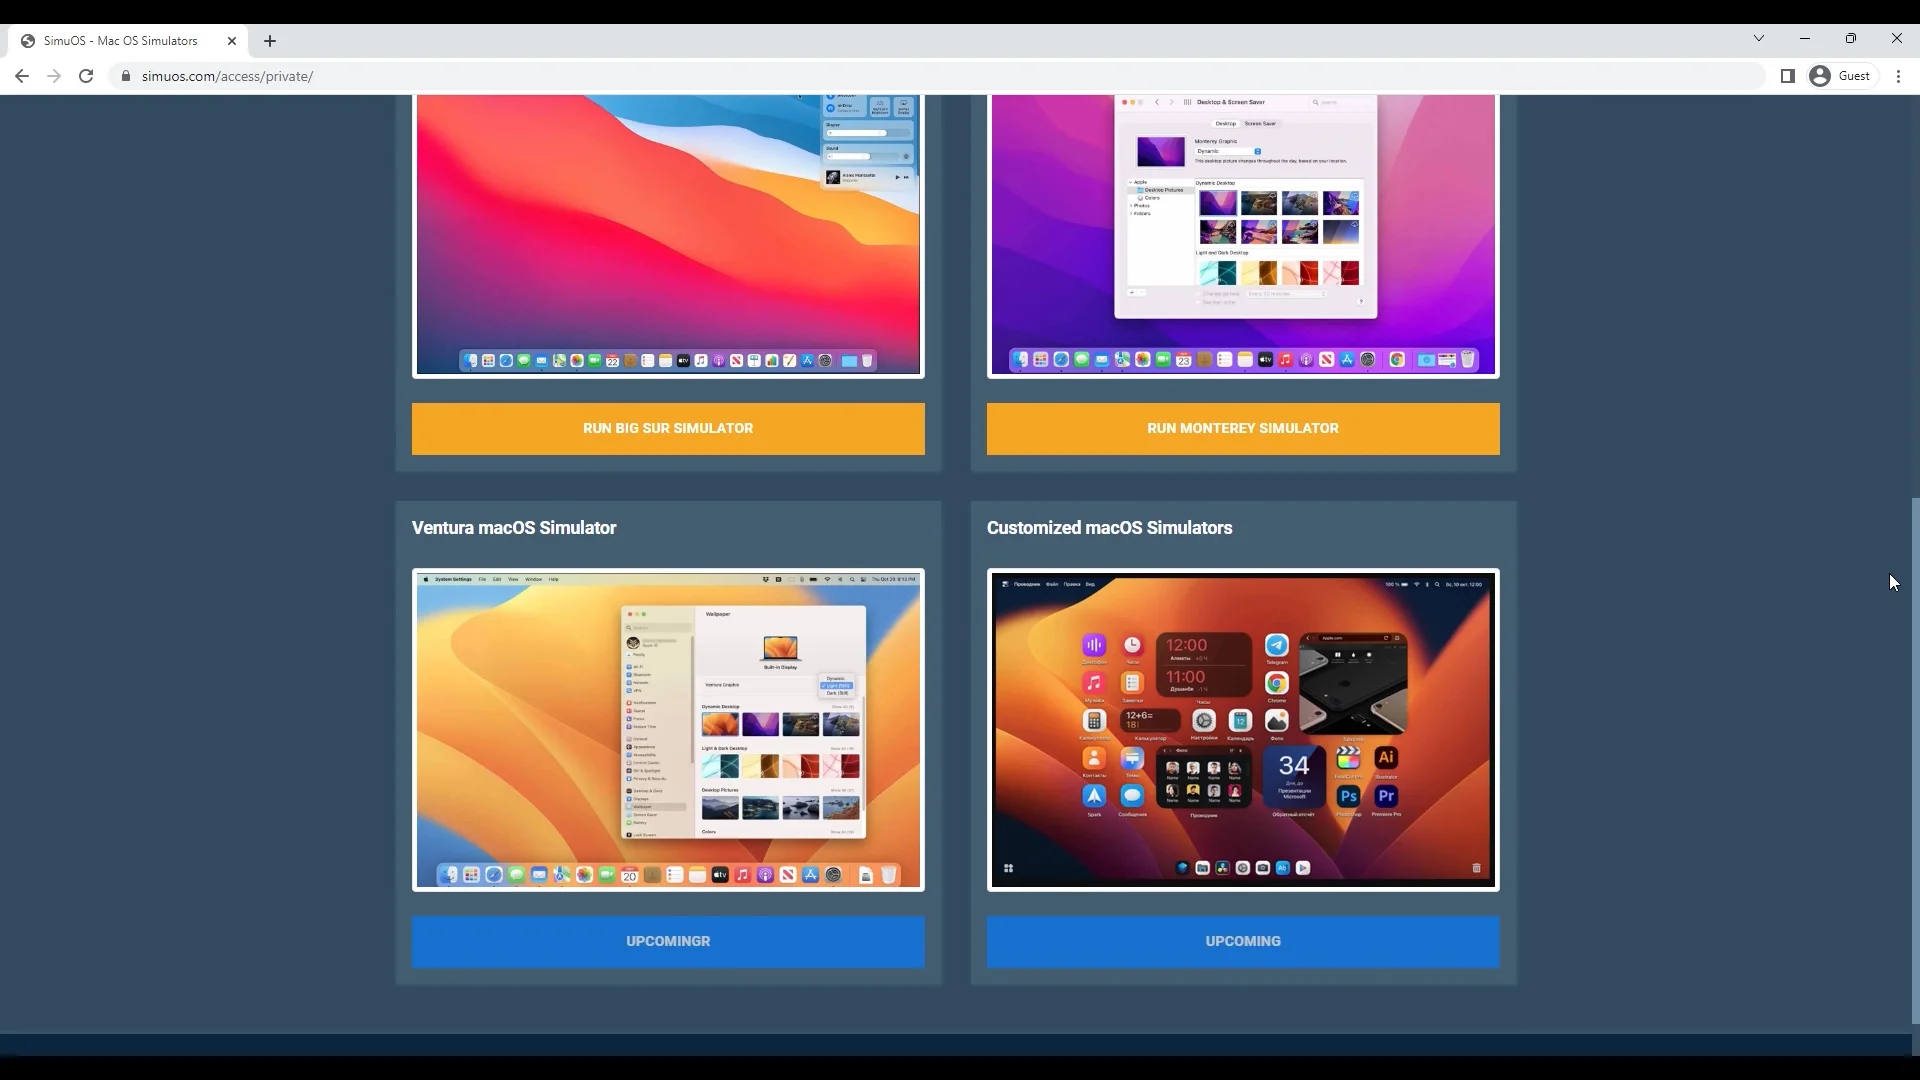1920x1080 pixels.
Task: Open the Ventura macOS screenshot thumbnail
Action: coord(668,730)
